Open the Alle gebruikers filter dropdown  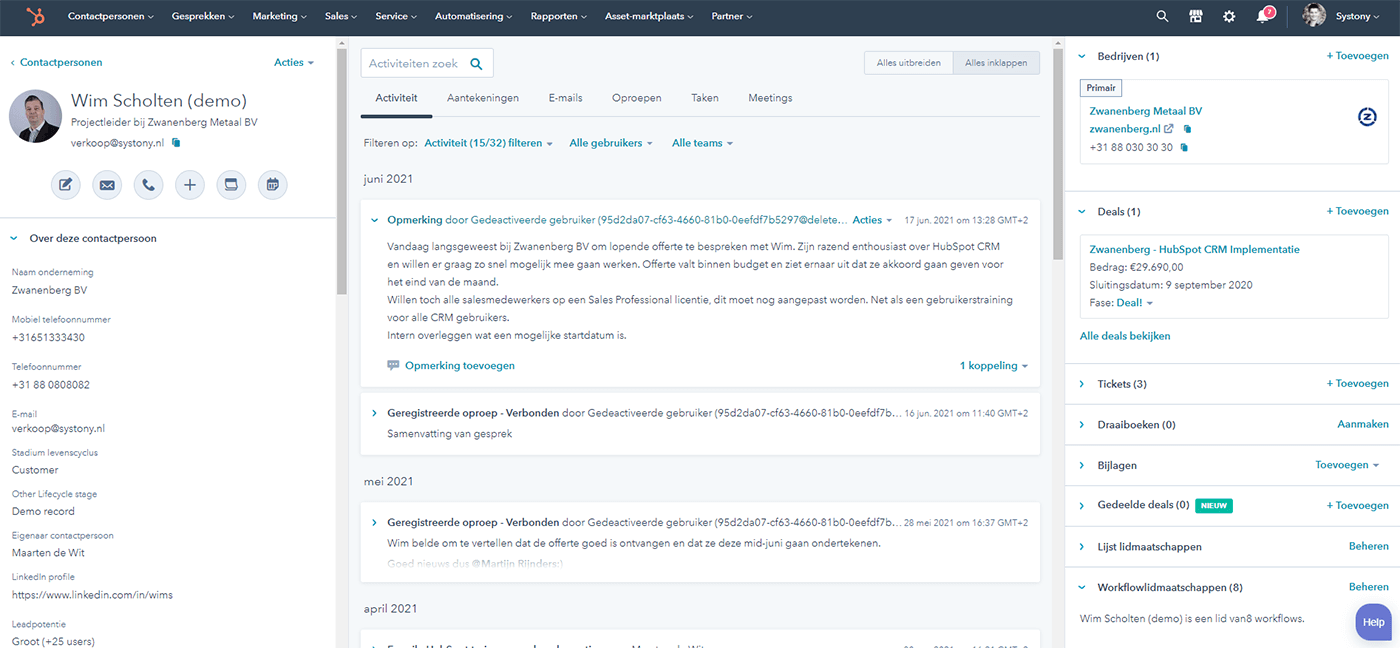coord(611,143)
